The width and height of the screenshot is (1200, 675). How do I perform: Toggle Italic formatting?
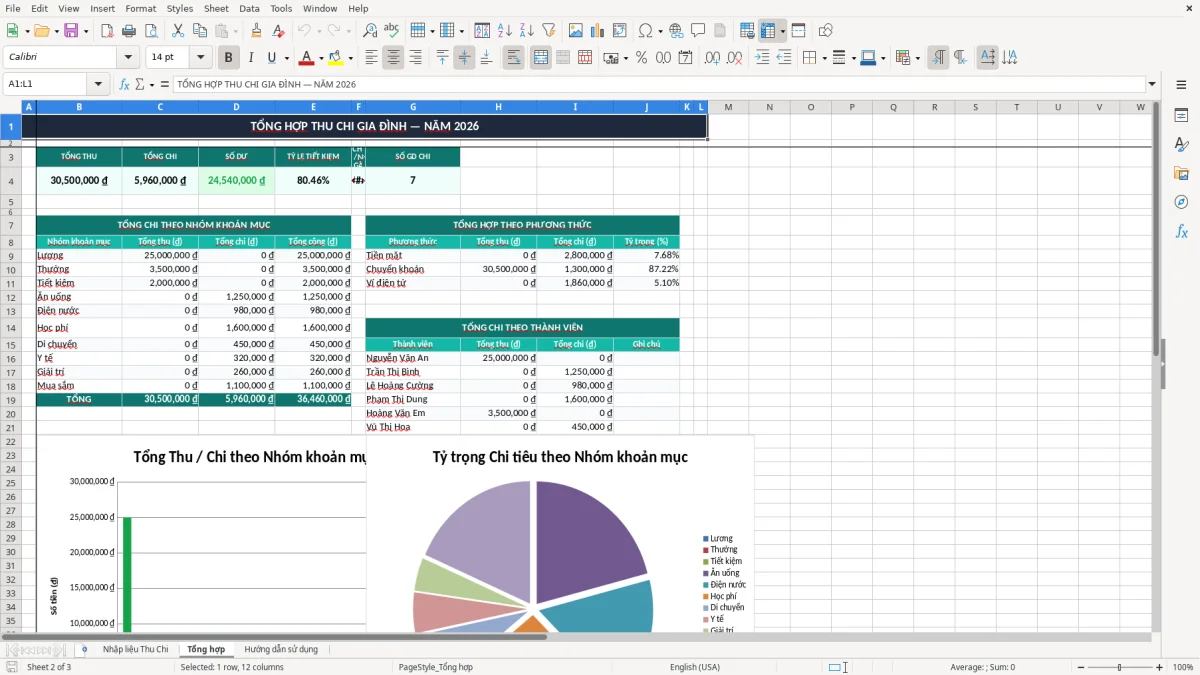point(250,58)
